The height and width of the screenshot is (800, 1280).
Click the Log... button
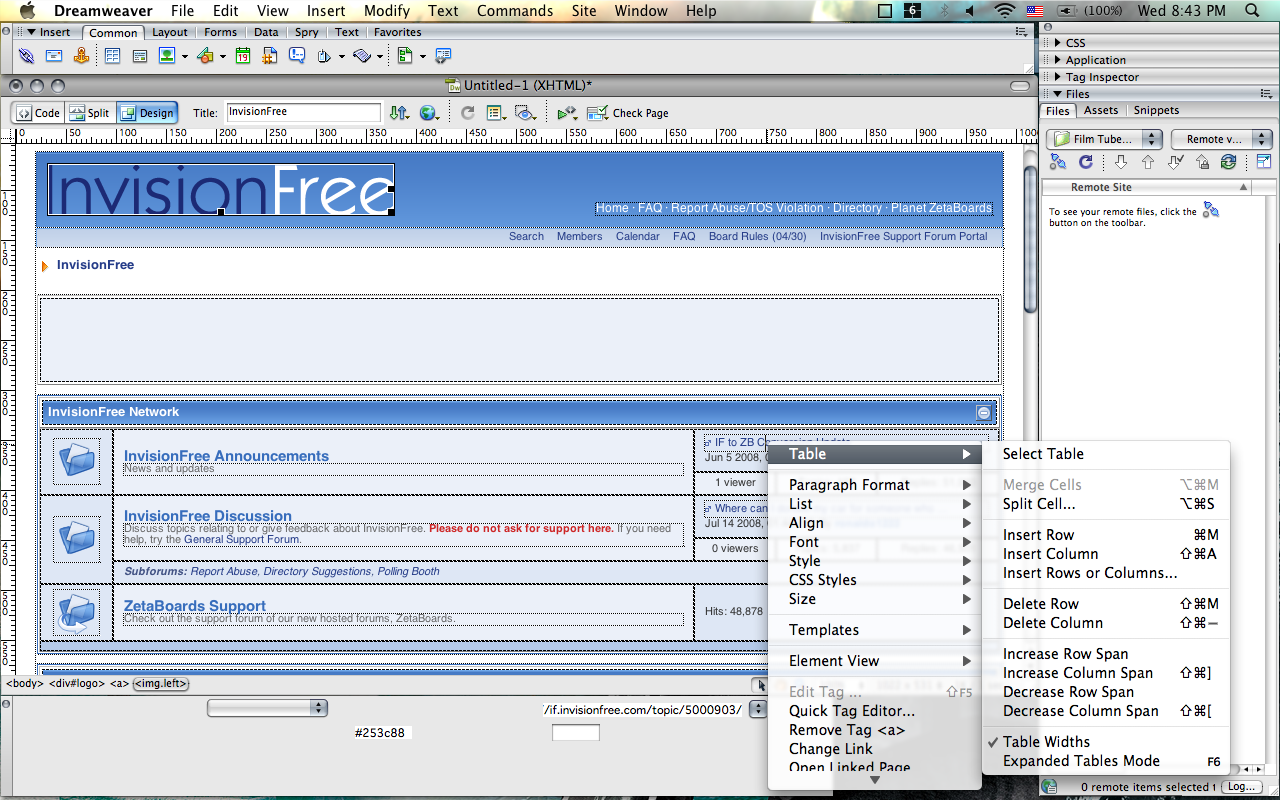tap(1241, 787)
